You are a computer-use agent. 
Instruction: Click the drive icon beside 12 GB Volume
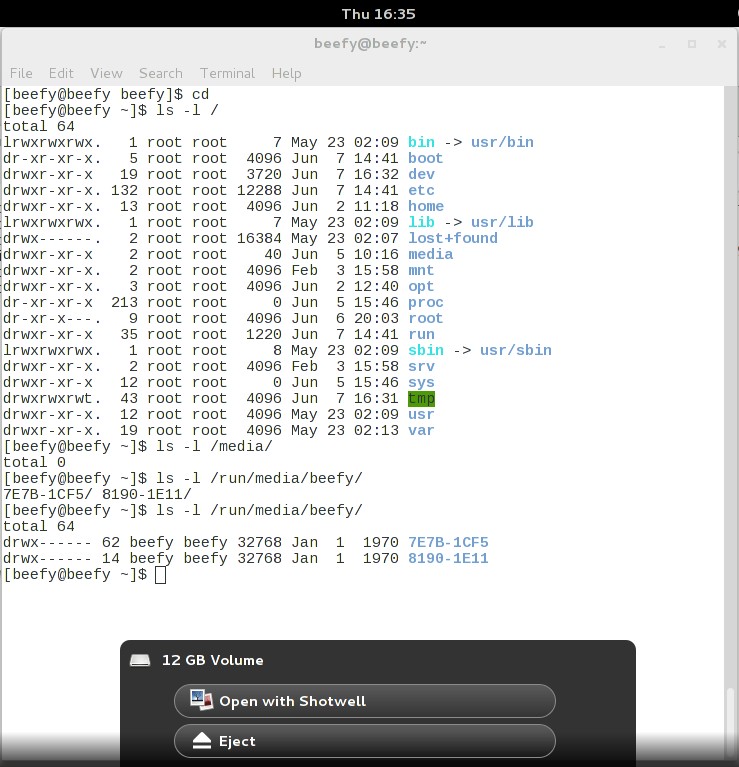click(x=141, y=660)
